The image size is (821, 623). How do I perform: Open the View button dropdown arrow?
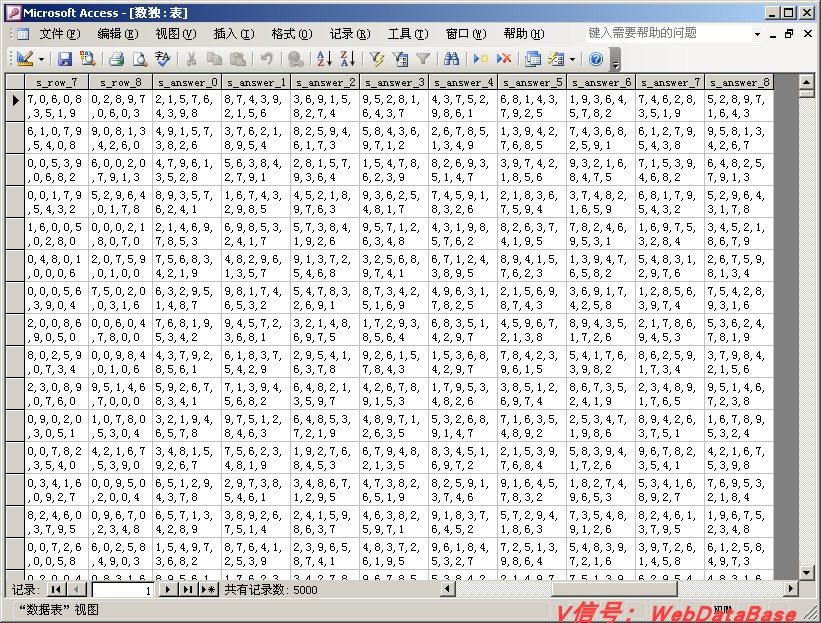pyautogui.click(x=41, y=59)
